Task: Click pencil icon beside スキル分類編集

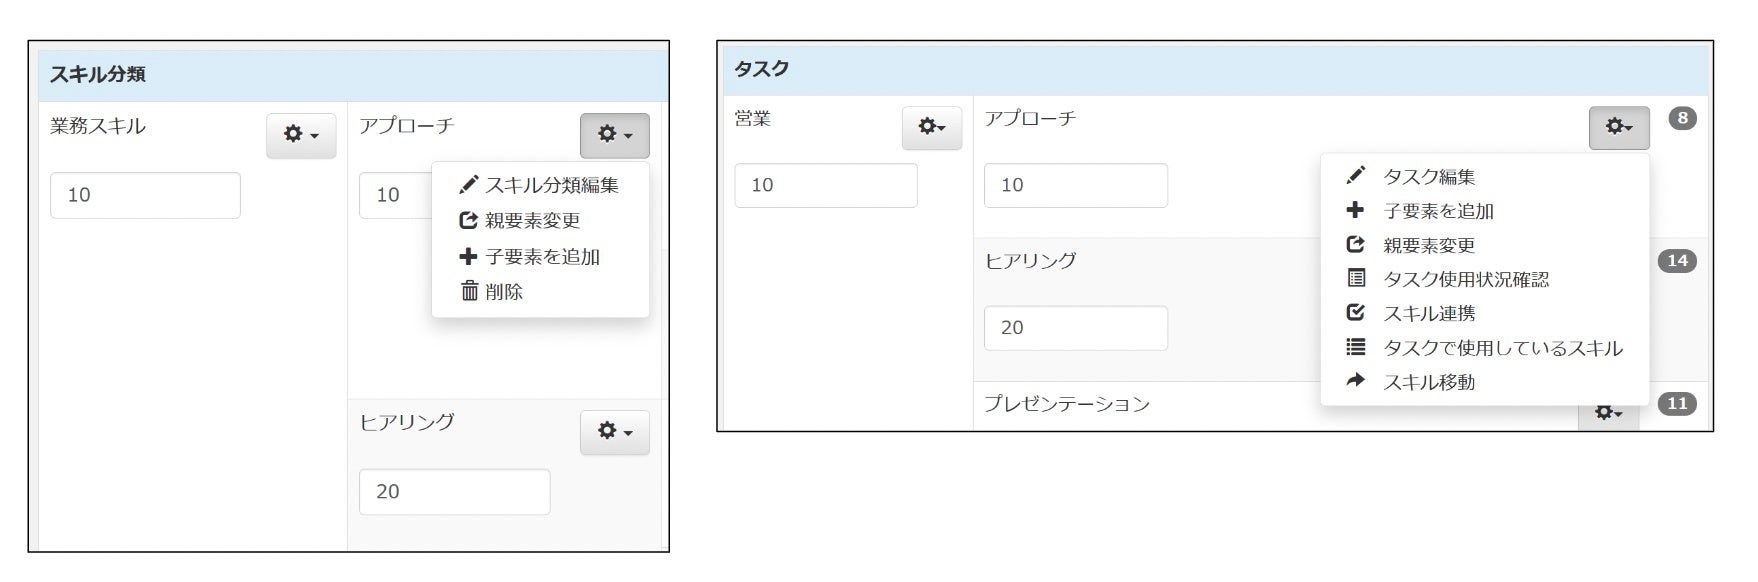Action: coord(468,185)
